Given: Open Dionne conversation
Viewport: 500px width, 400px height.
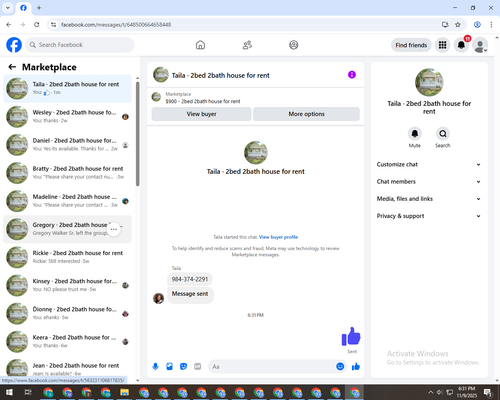Looking at the screenshot, I should pyautogui.click(x=67, y=313).
